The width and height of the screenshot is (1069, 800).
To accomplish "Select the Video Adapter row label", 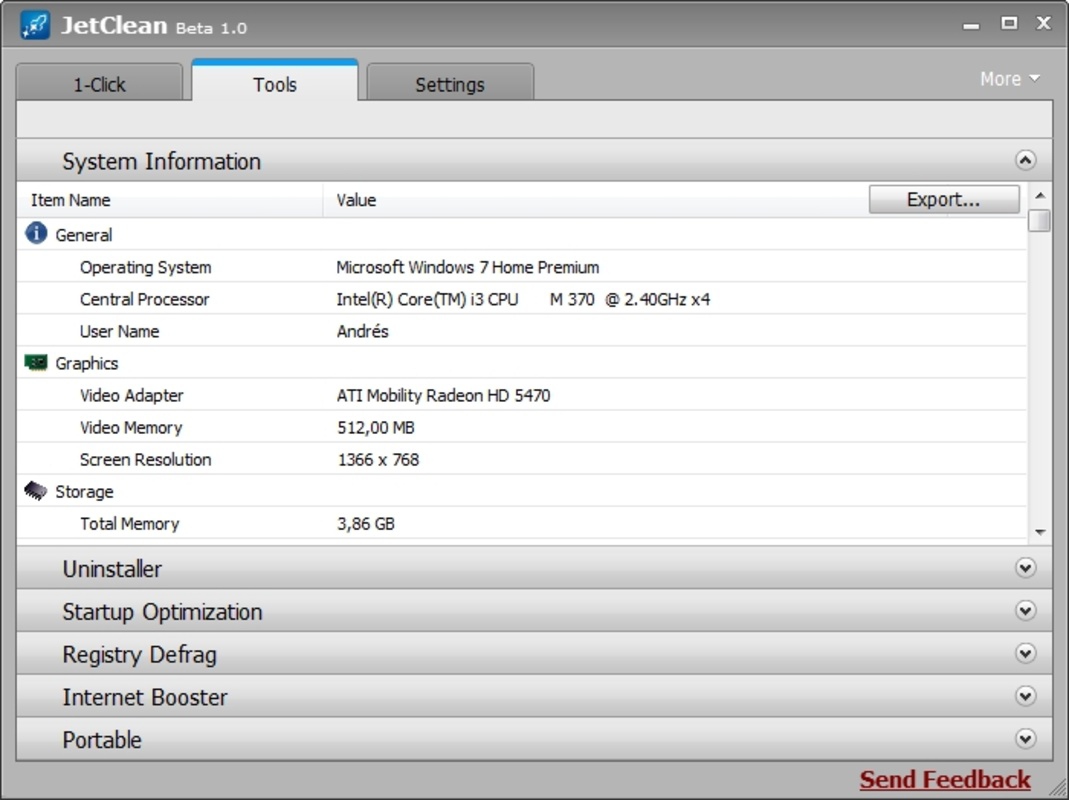I will pos(132,395).
